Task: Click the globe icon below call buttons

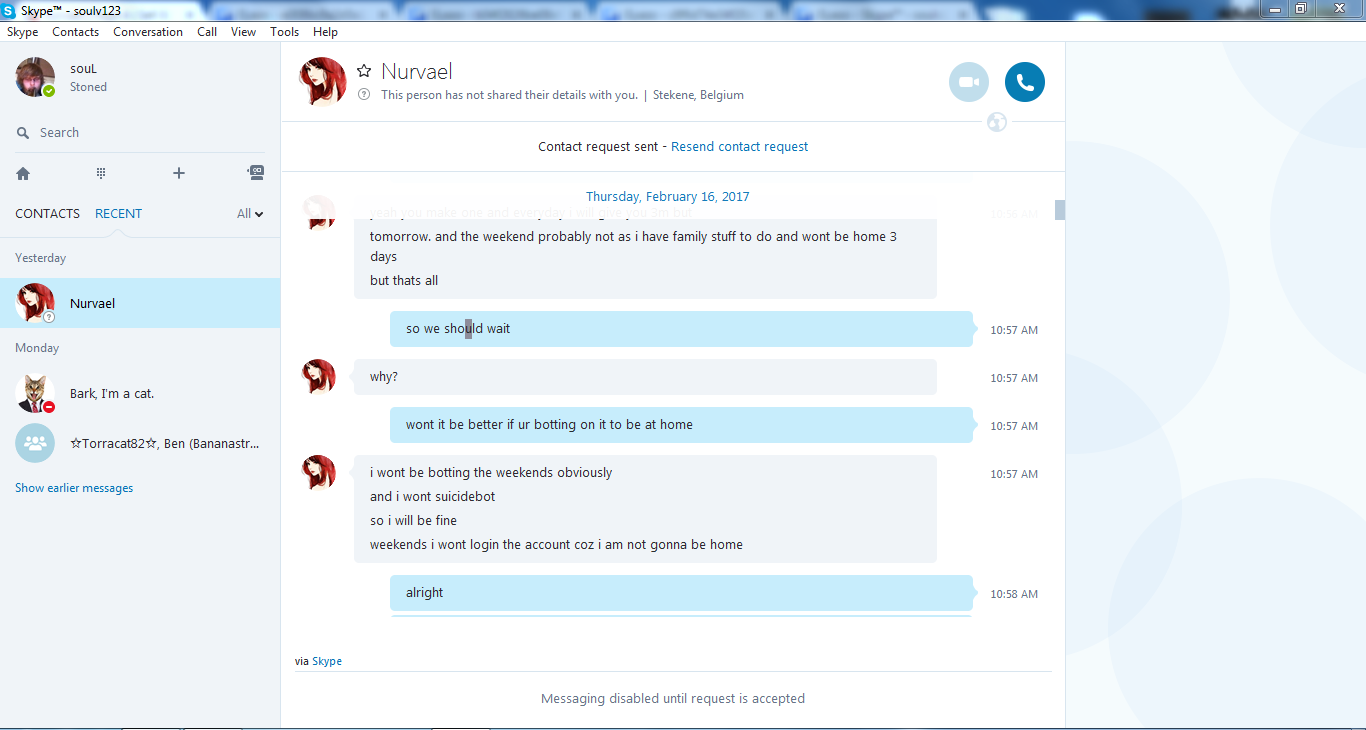Action: [996, 122]
